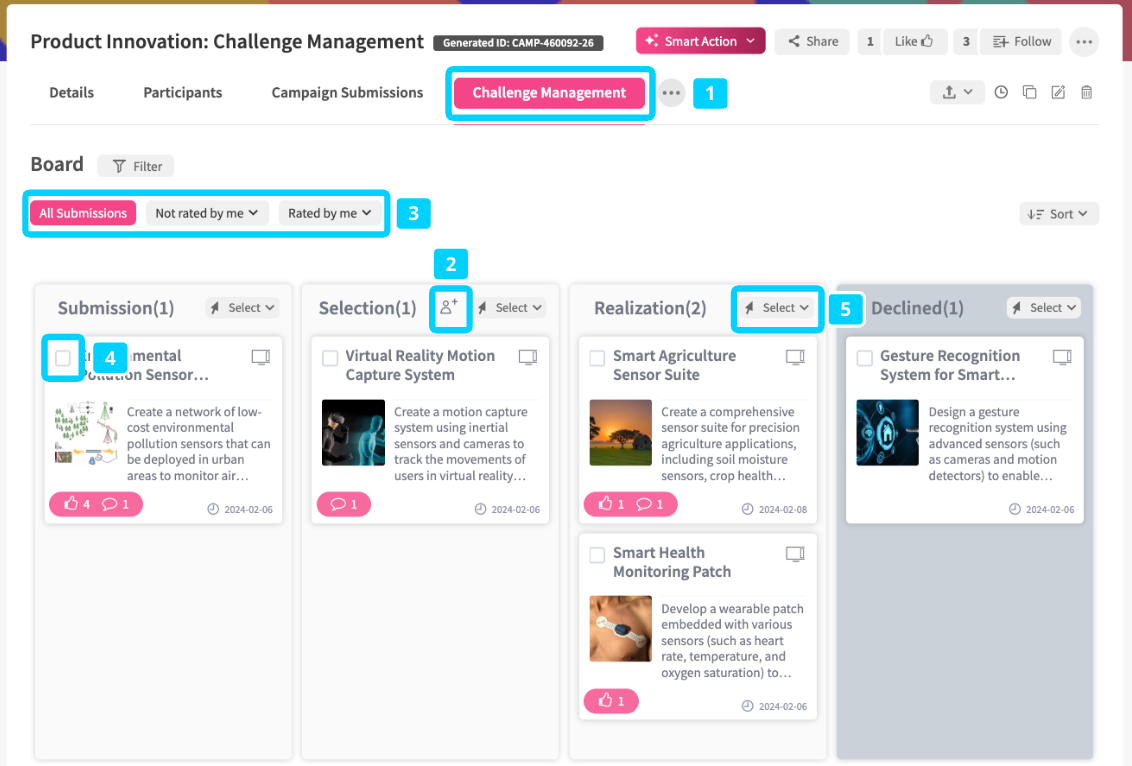
Task: Click the duplicate campaign icon
Action: pos(1029,92)
